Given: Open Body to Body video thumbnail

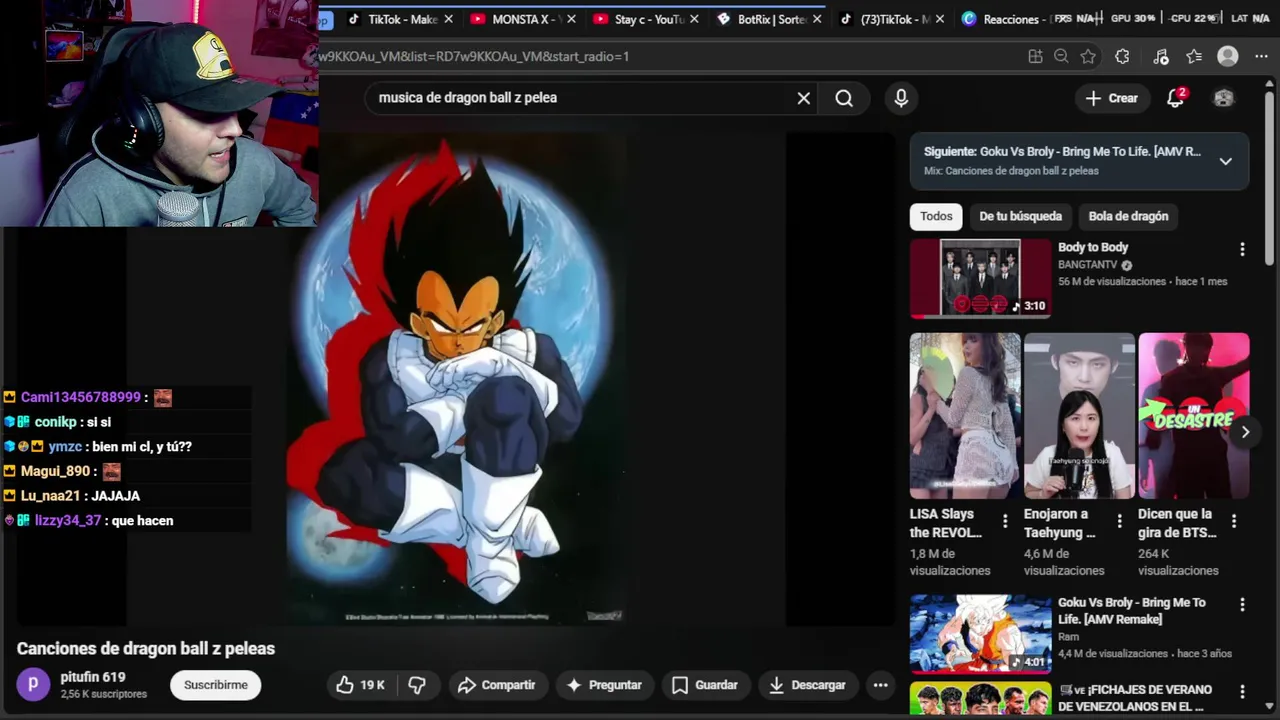Looking at the screenshot, I should (980, 278).
